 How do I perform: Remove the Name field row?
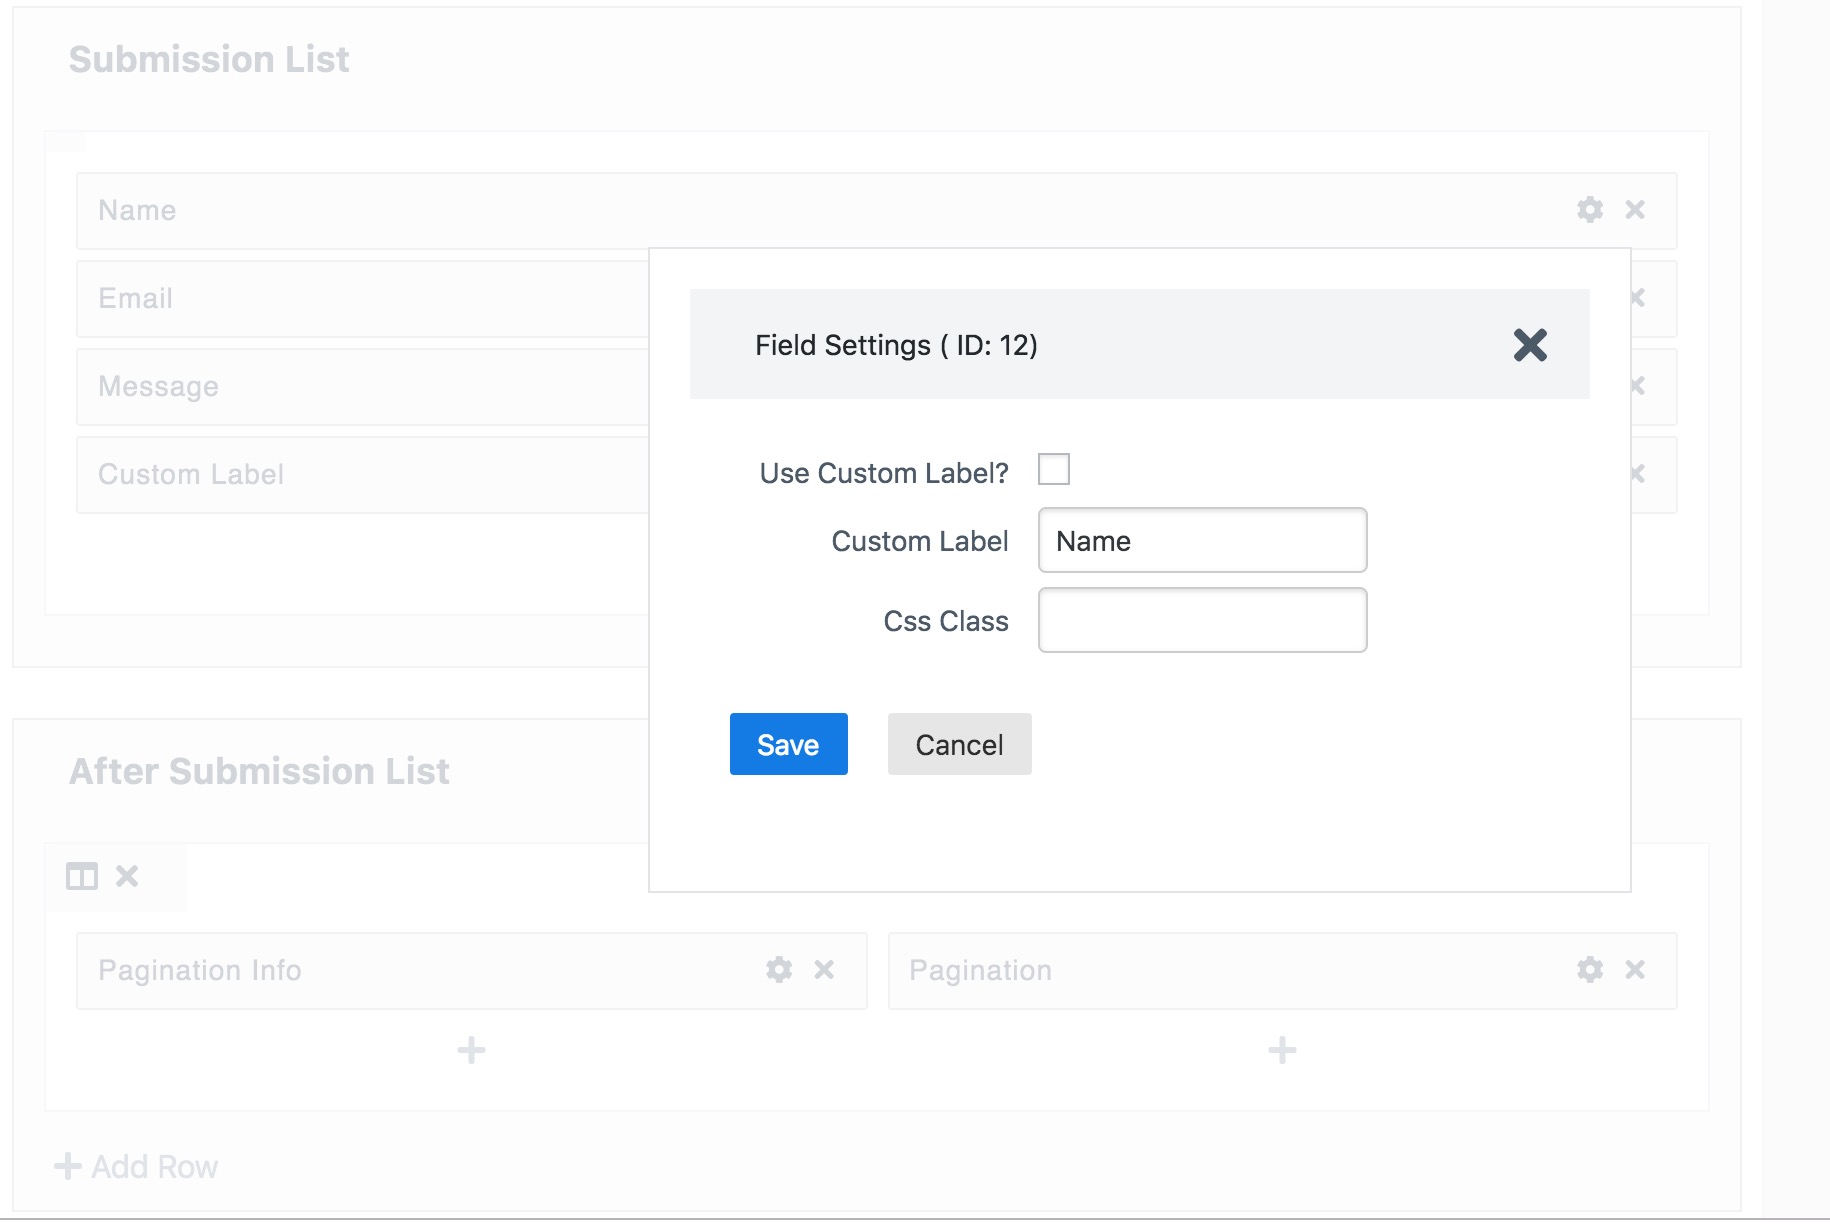point(1635,210)
